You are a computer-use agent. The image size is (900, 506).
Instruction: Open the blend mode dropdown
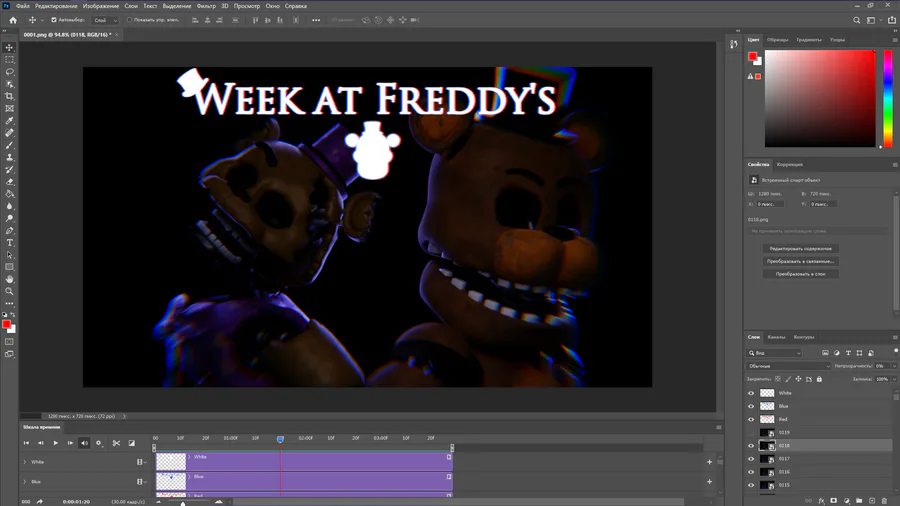tap(789, 366)
